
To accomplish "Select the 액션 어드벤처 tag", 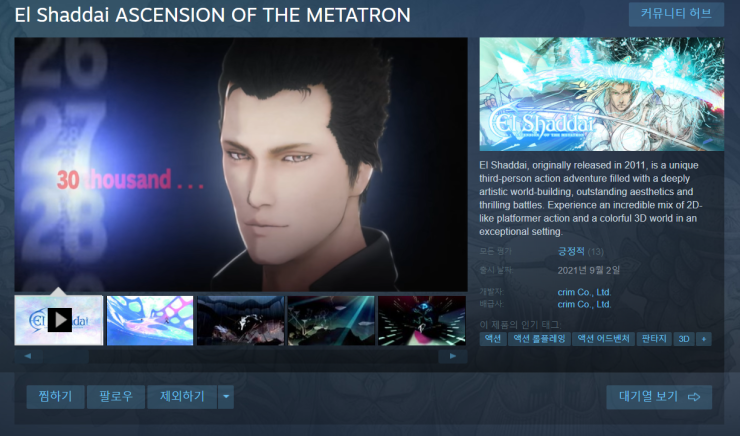I will click(603, 339).
